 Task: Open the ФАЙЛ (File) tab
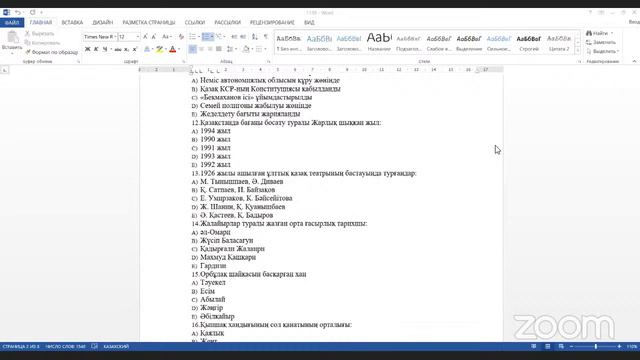[x=12, y=23]
